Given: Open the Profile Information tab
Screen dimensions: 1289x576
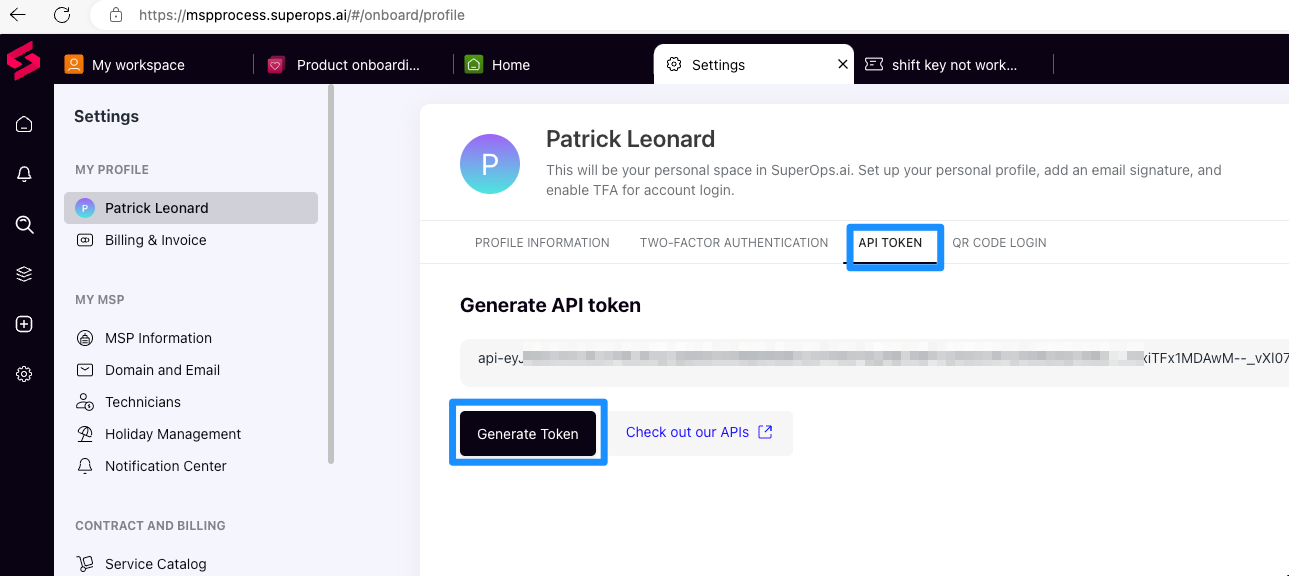Looking at the screenshot, I should 542,243.
